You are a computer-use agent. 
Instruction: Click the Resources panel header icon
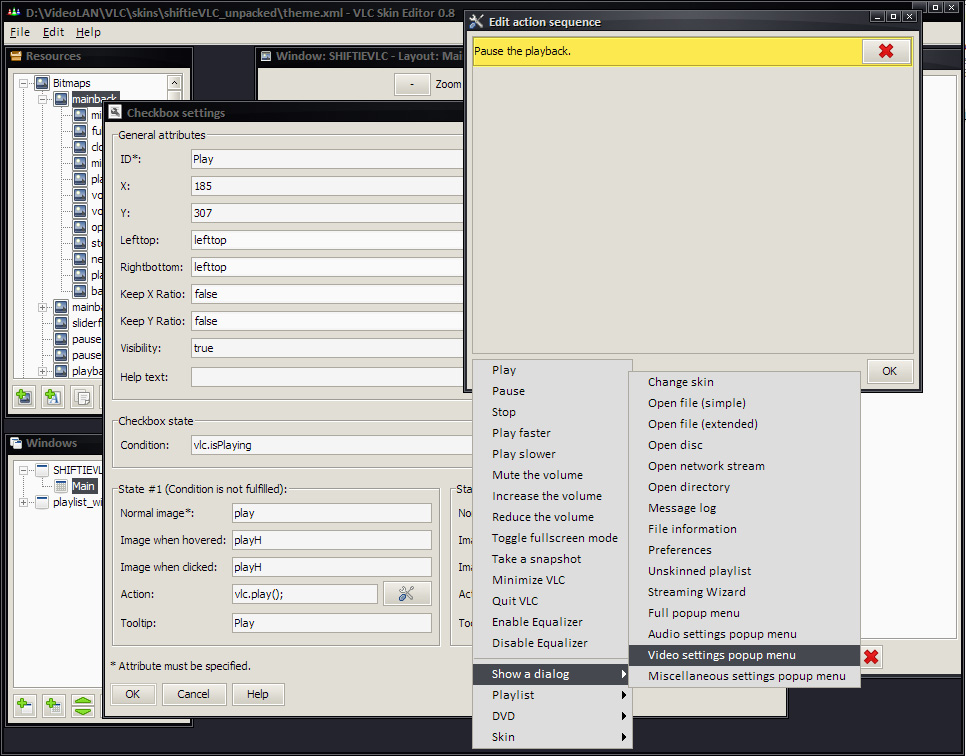click(x=16, y=56)
